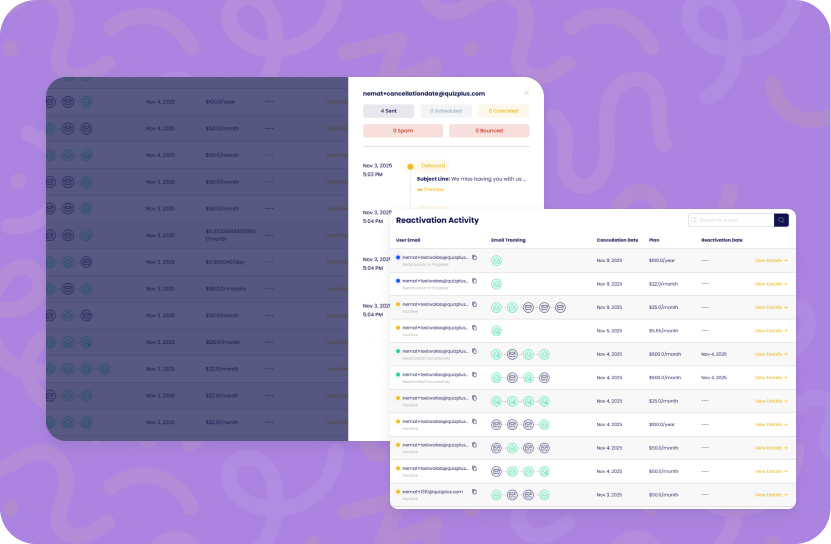
Task: Click the third tracking icon in the five-icon row
Action: pyautogui.click(x=528, y=308)
